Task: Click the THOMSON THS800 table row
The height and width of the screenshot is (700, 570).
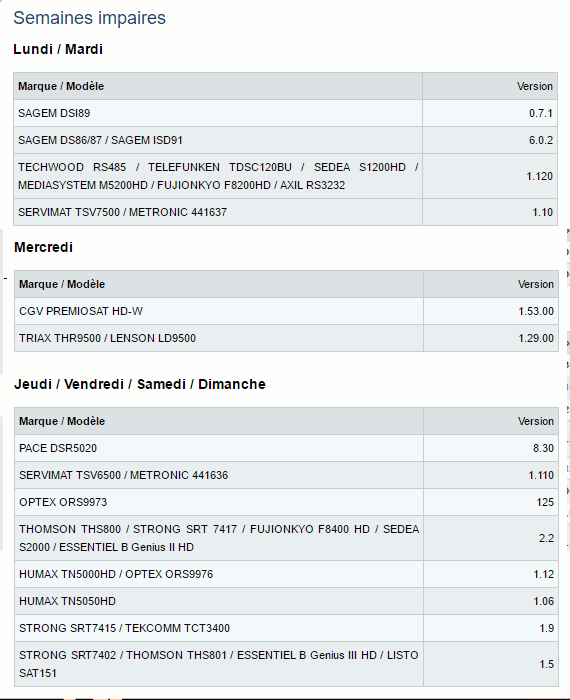Action: pos(286,538)
